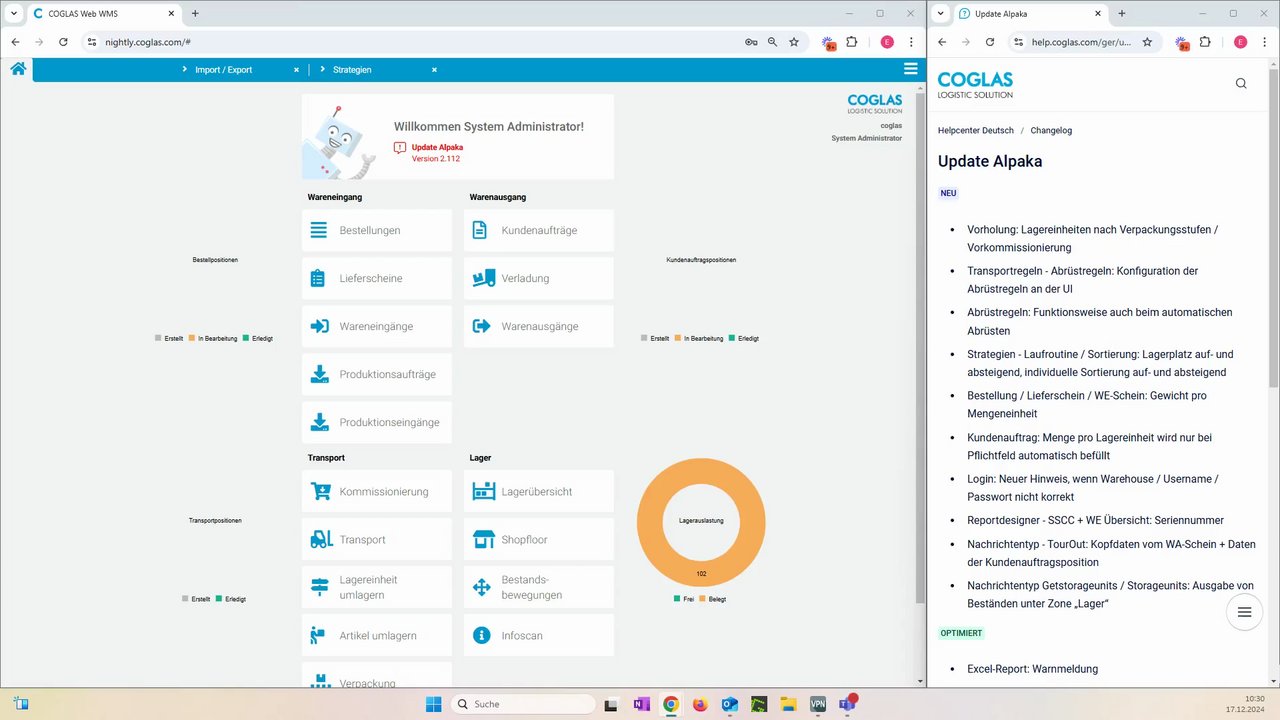Toggle the Frei legend swatch under Lagerauslastung
The width and height of the screenshot is (1280, 720).
(678, 598)
